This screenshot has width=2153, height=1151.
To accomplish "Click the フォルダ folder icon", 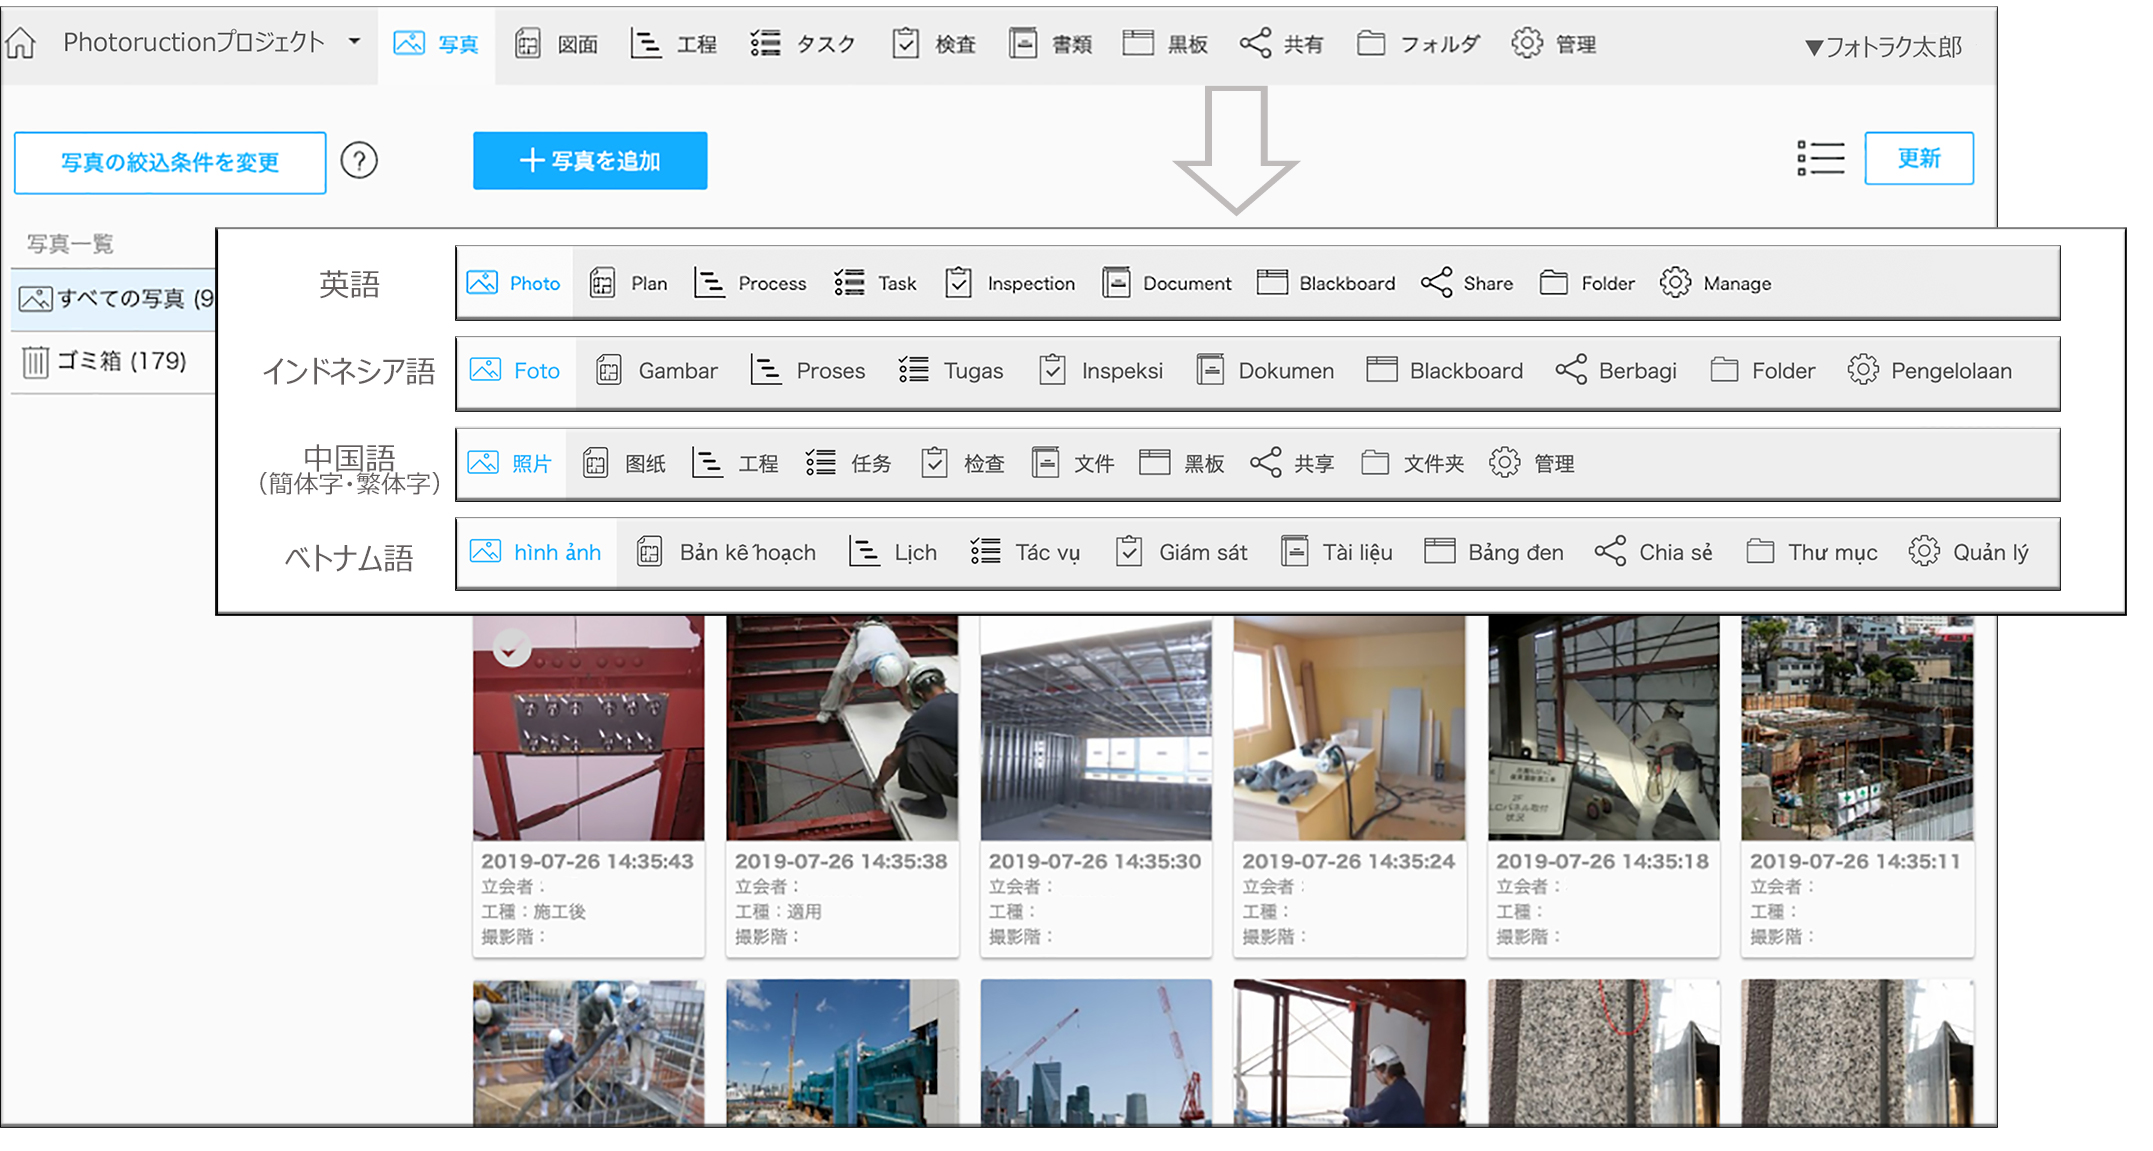I will click(1371, 43).
